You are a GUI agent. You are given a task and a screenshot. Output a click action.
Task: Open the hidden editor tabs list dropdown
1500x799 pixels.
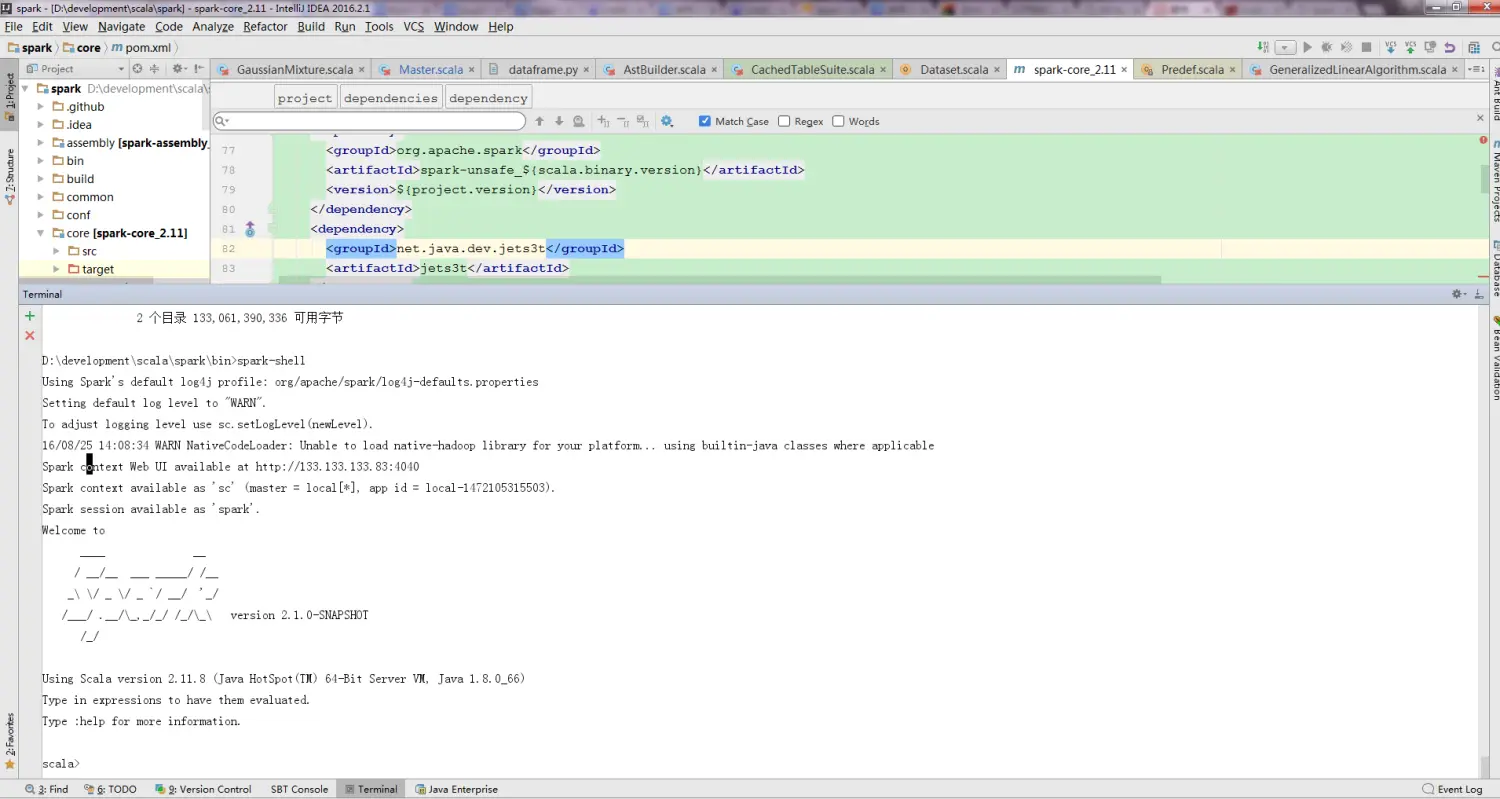(1474, 69)
